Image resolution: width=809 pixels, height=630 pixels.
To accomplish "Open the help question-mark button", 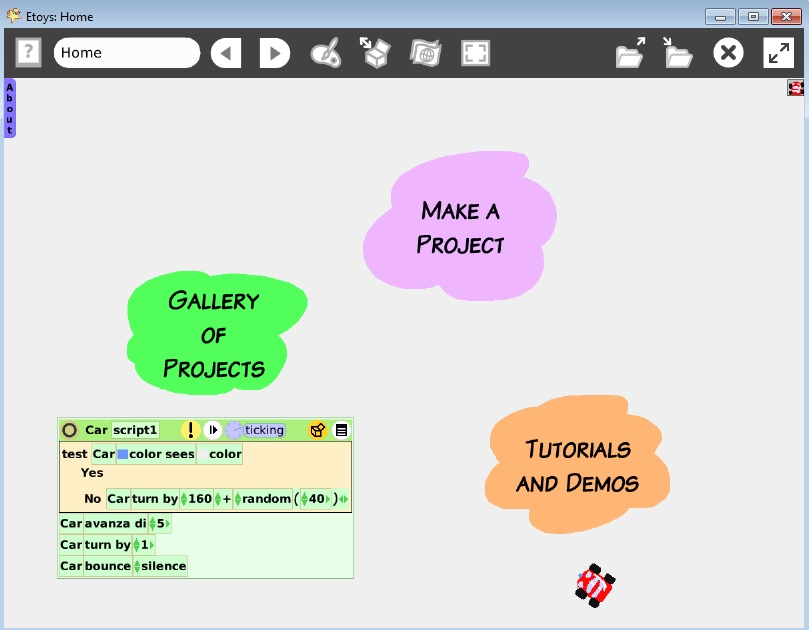I will pyautogui.click(x=28, y=52).
